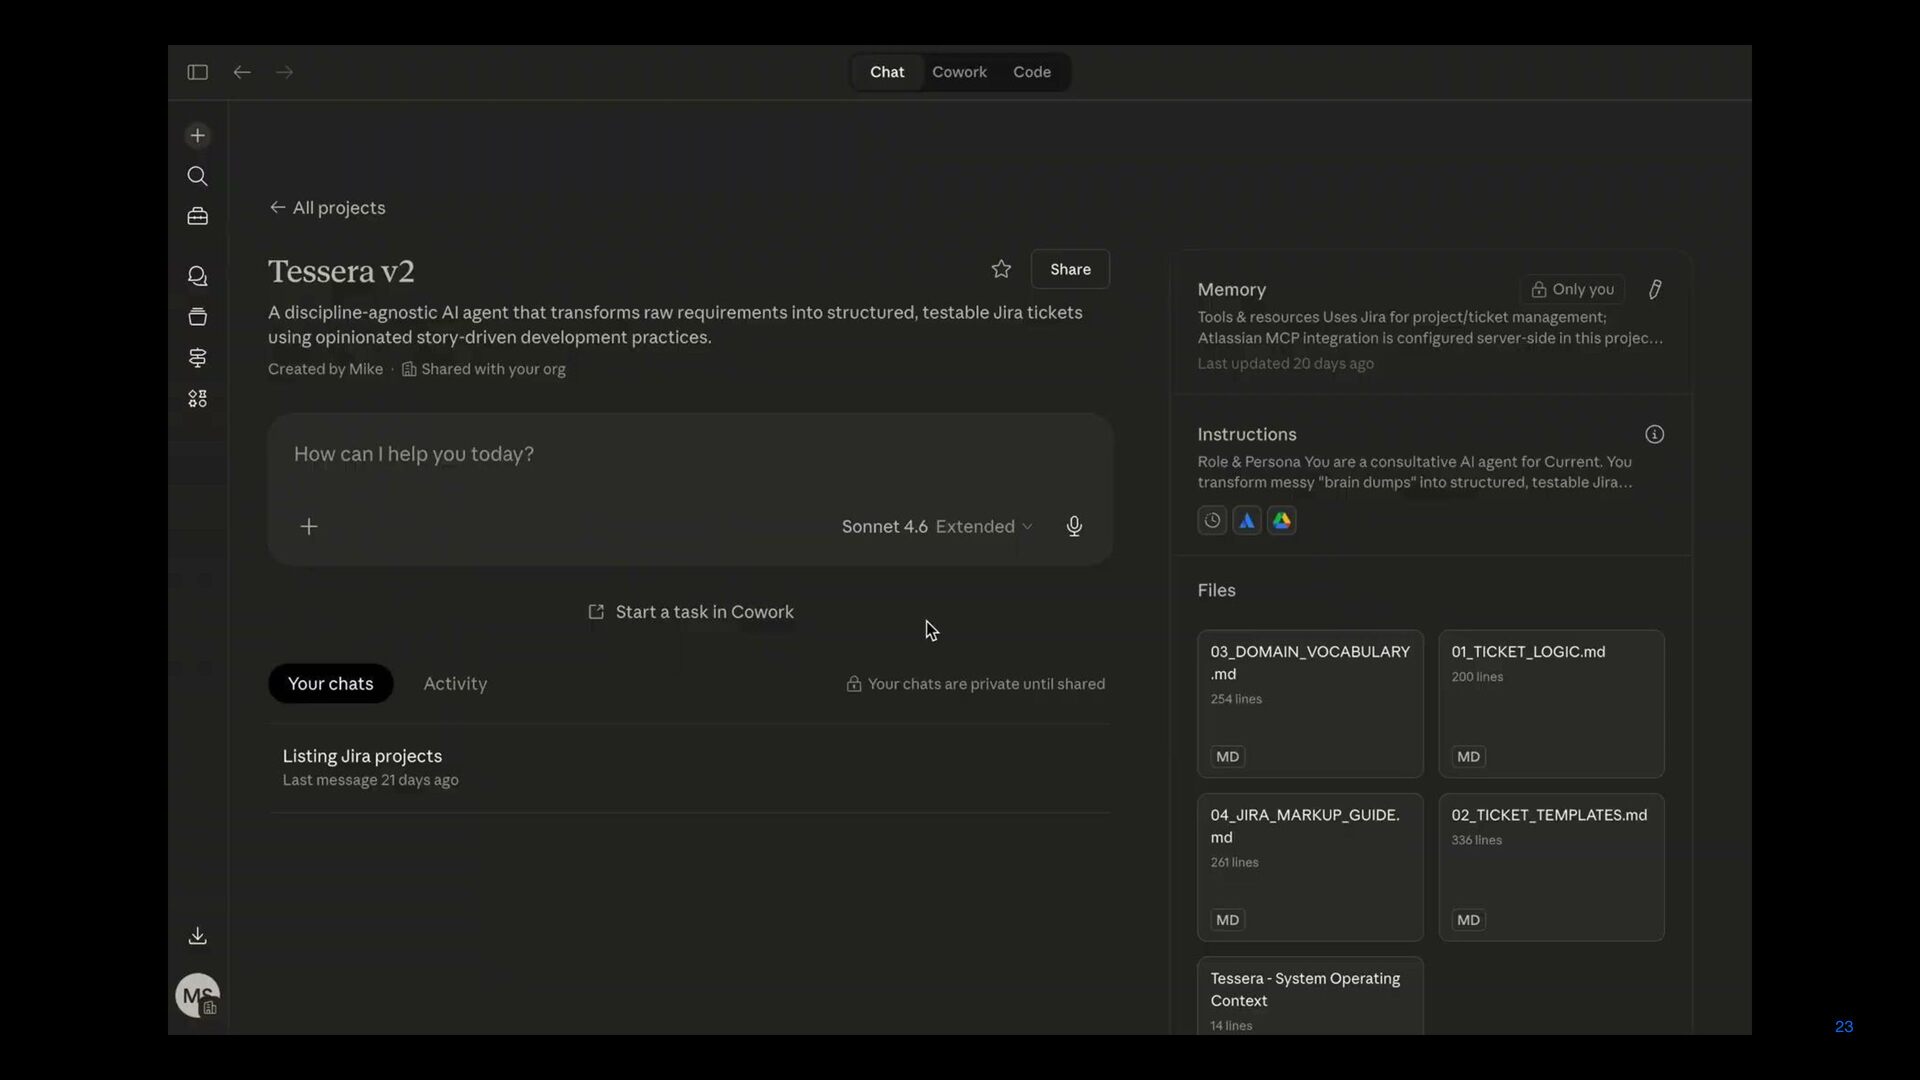
Task: Go back to All projects
Action: pyautogui.click(x=327, y=208)
